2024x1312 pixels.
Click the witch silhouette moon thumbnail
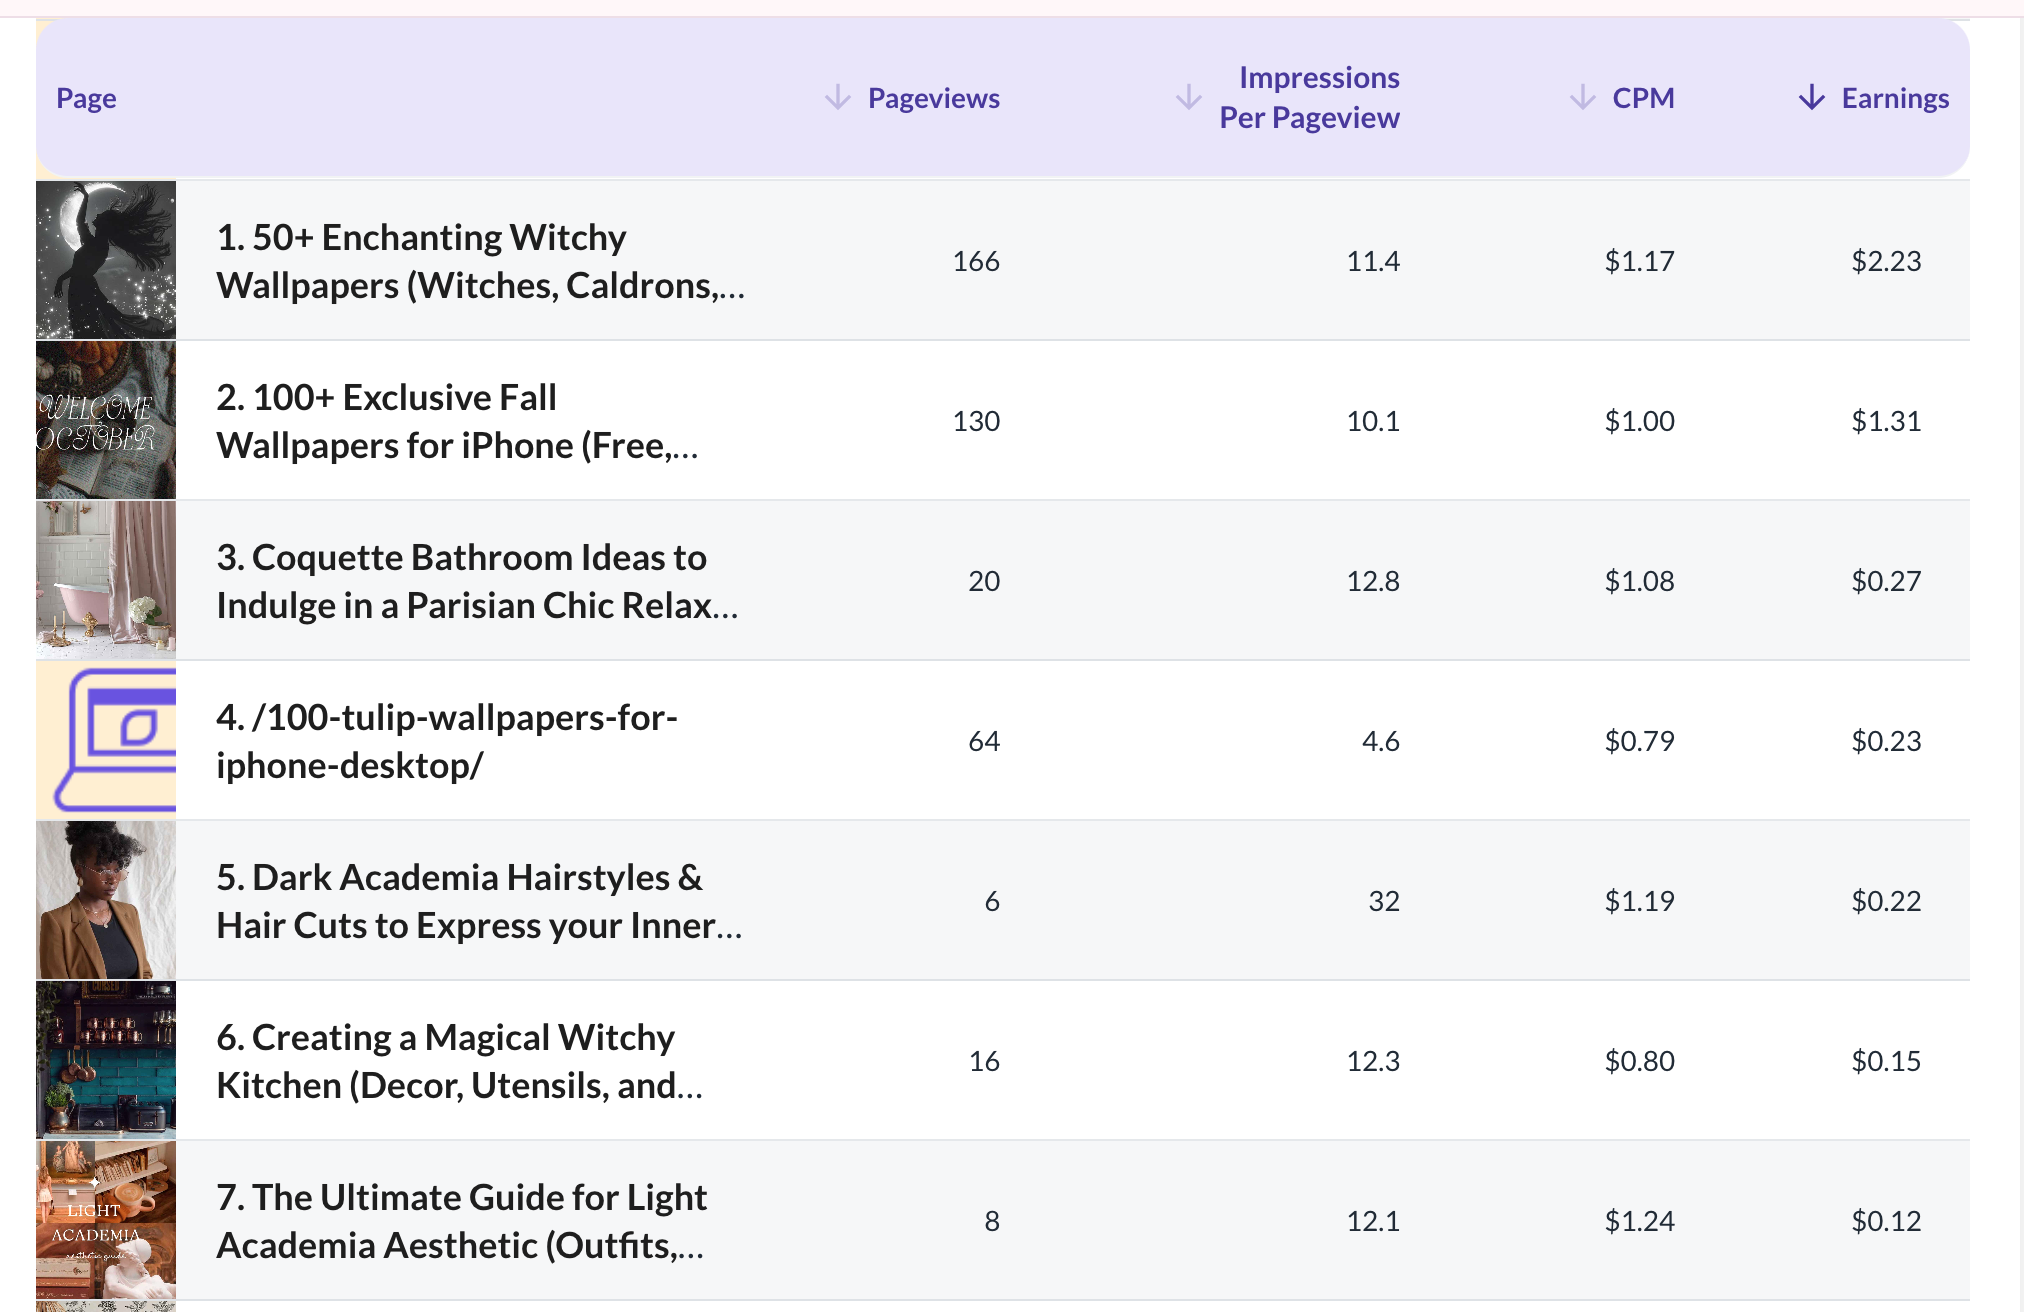[106, 260]
